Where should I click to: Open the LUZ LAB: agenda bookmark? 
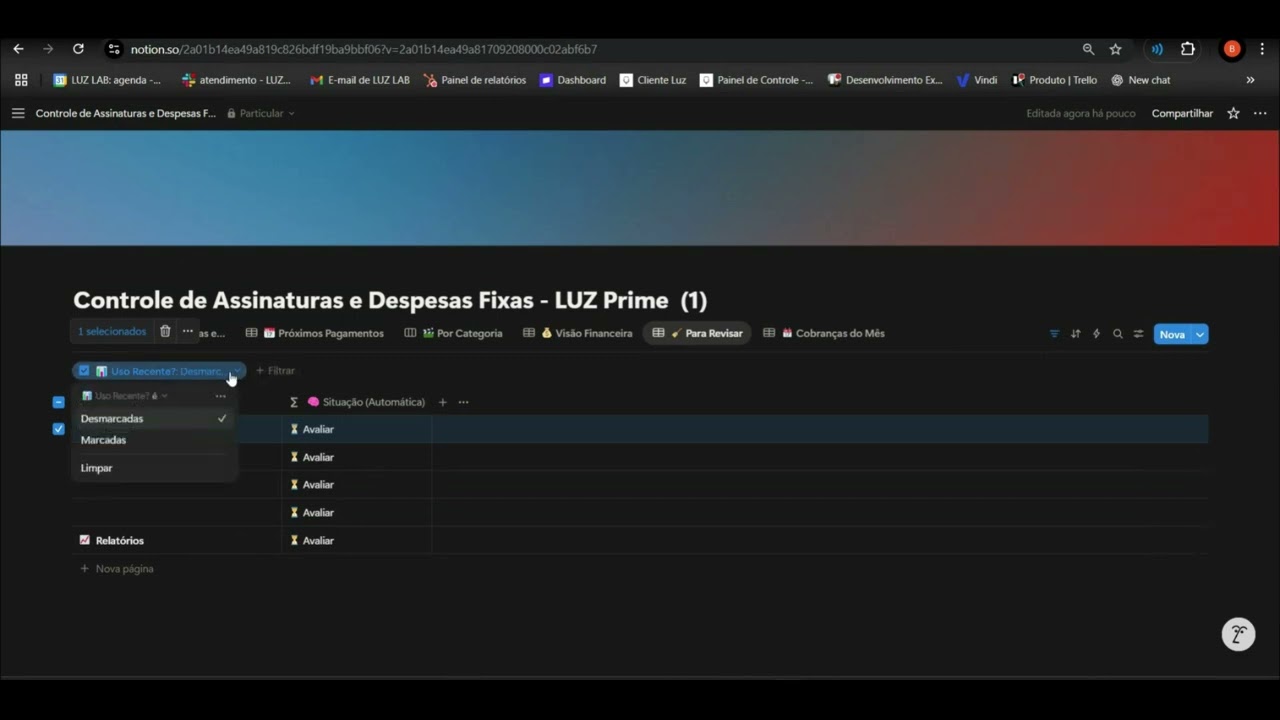[107, 80]
